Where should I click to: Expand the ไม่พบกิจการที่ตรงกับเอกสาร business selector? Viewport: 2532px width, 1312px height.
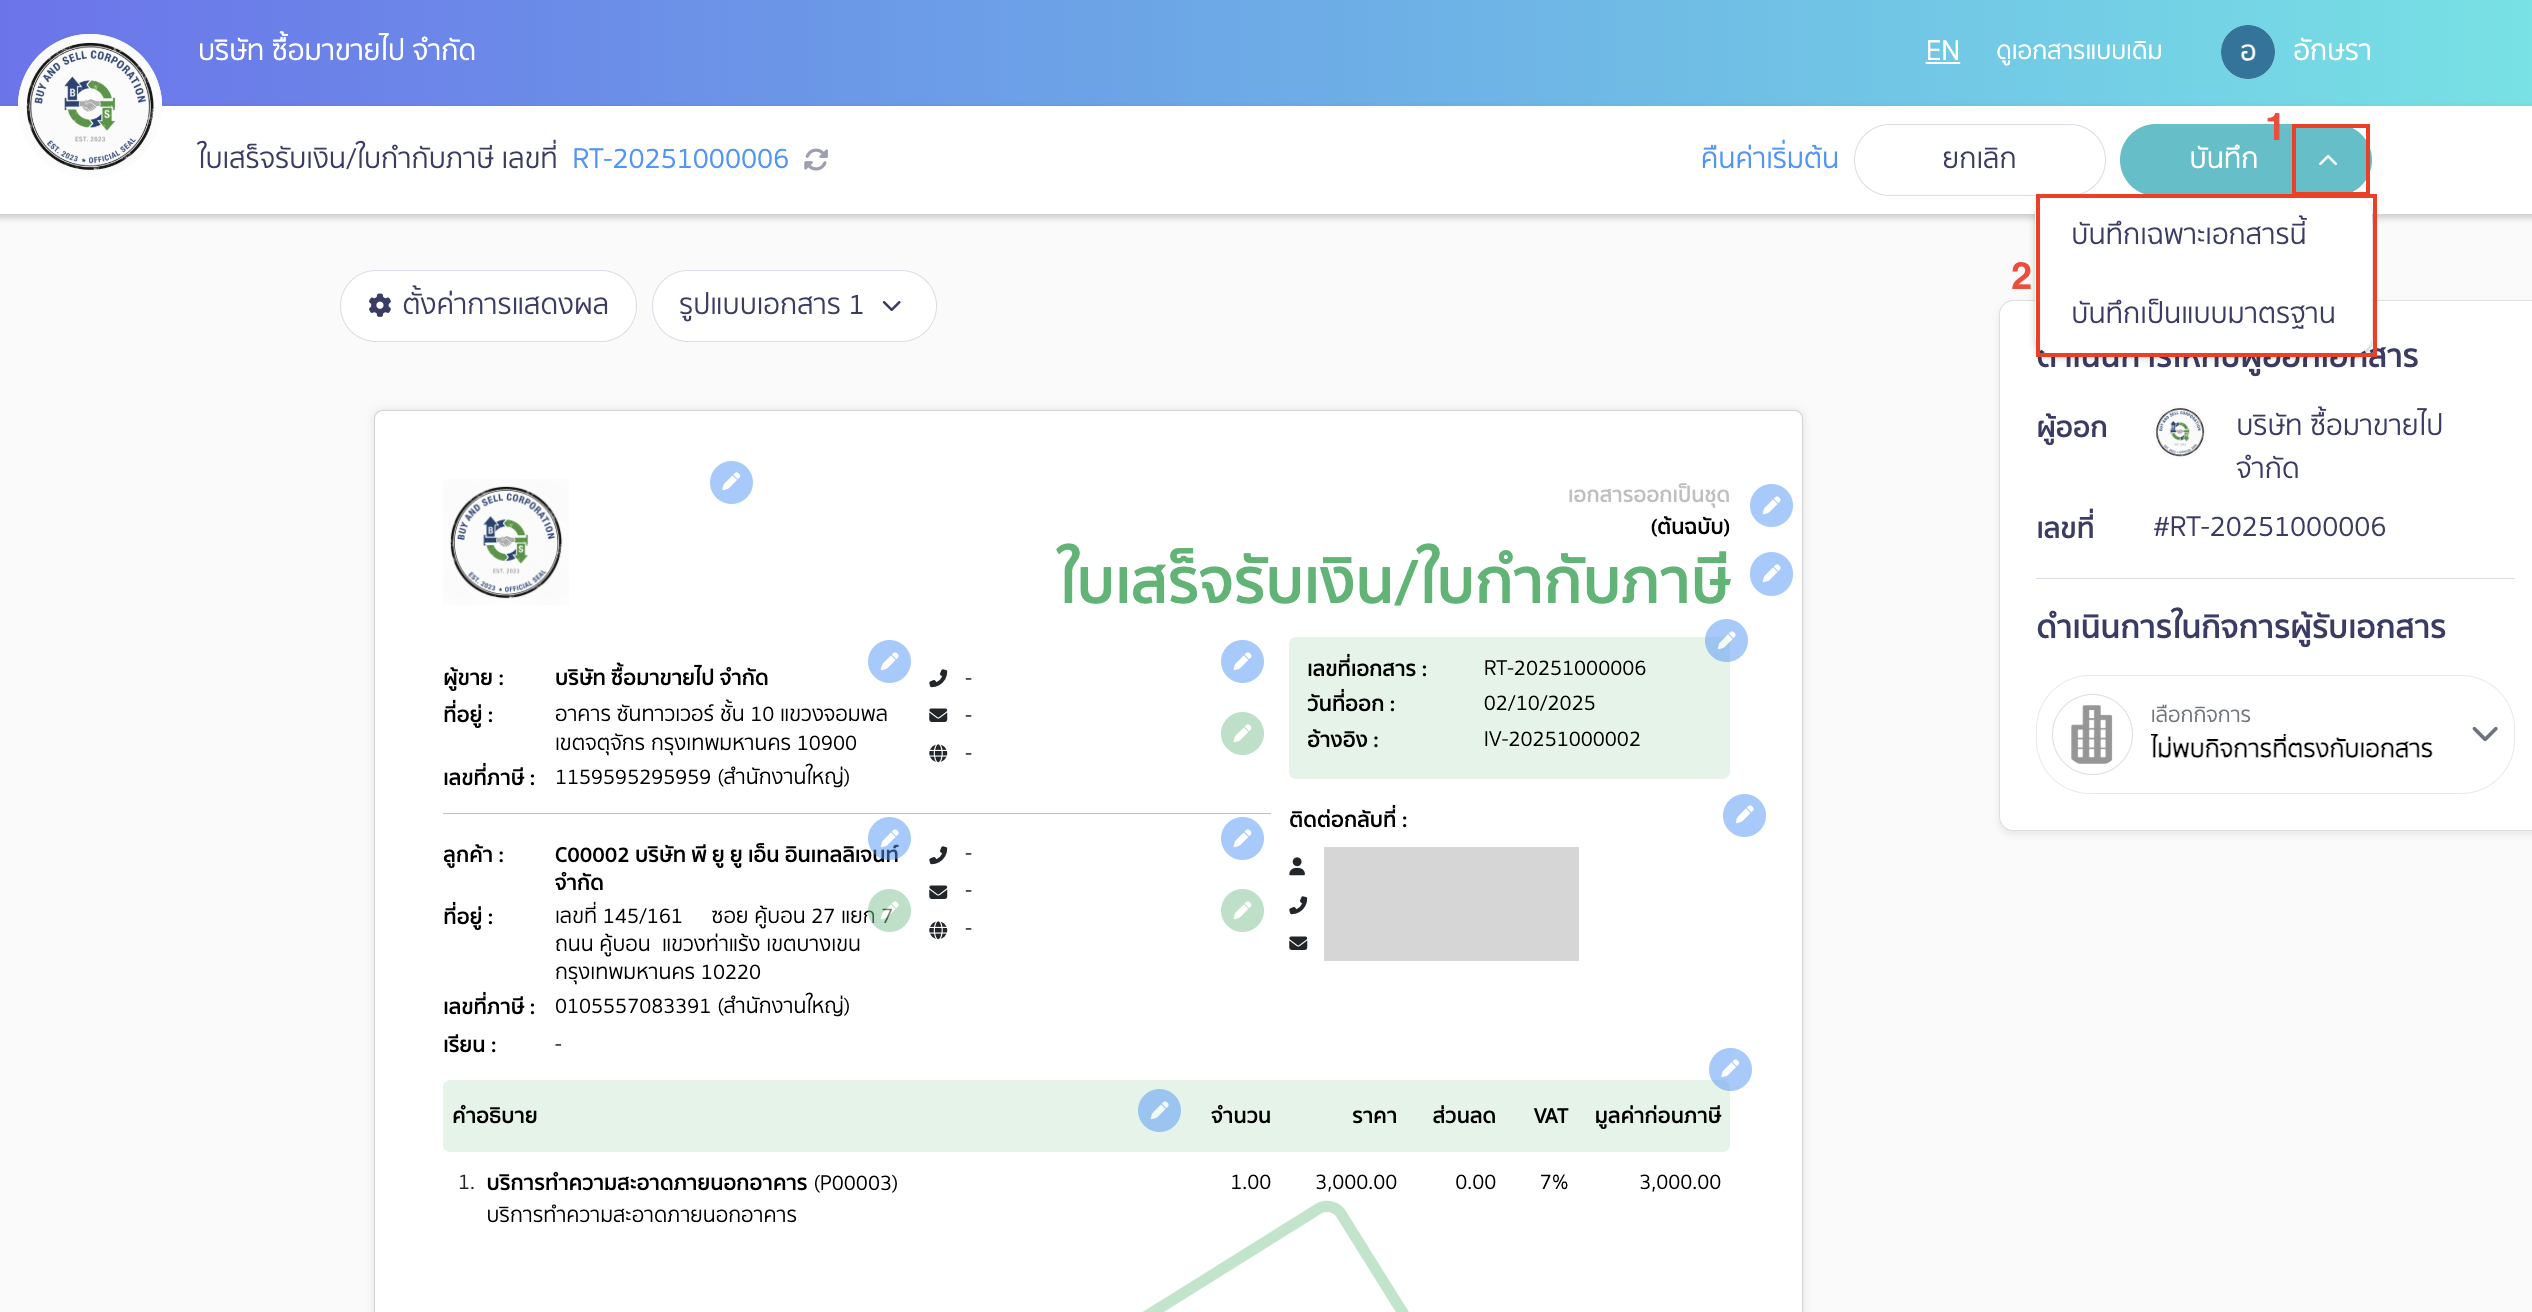[x=2486, y=734]
